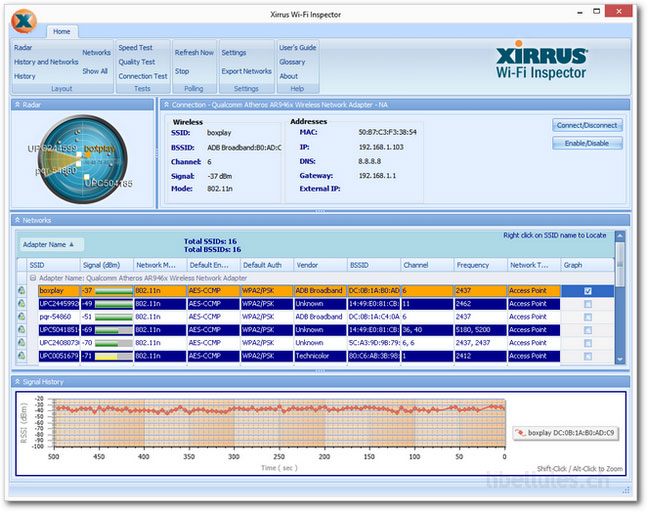This screenshot has width=648, height=512.
Task: Toggle the Adapter Name sort grouping
Action: click(51, 245)
